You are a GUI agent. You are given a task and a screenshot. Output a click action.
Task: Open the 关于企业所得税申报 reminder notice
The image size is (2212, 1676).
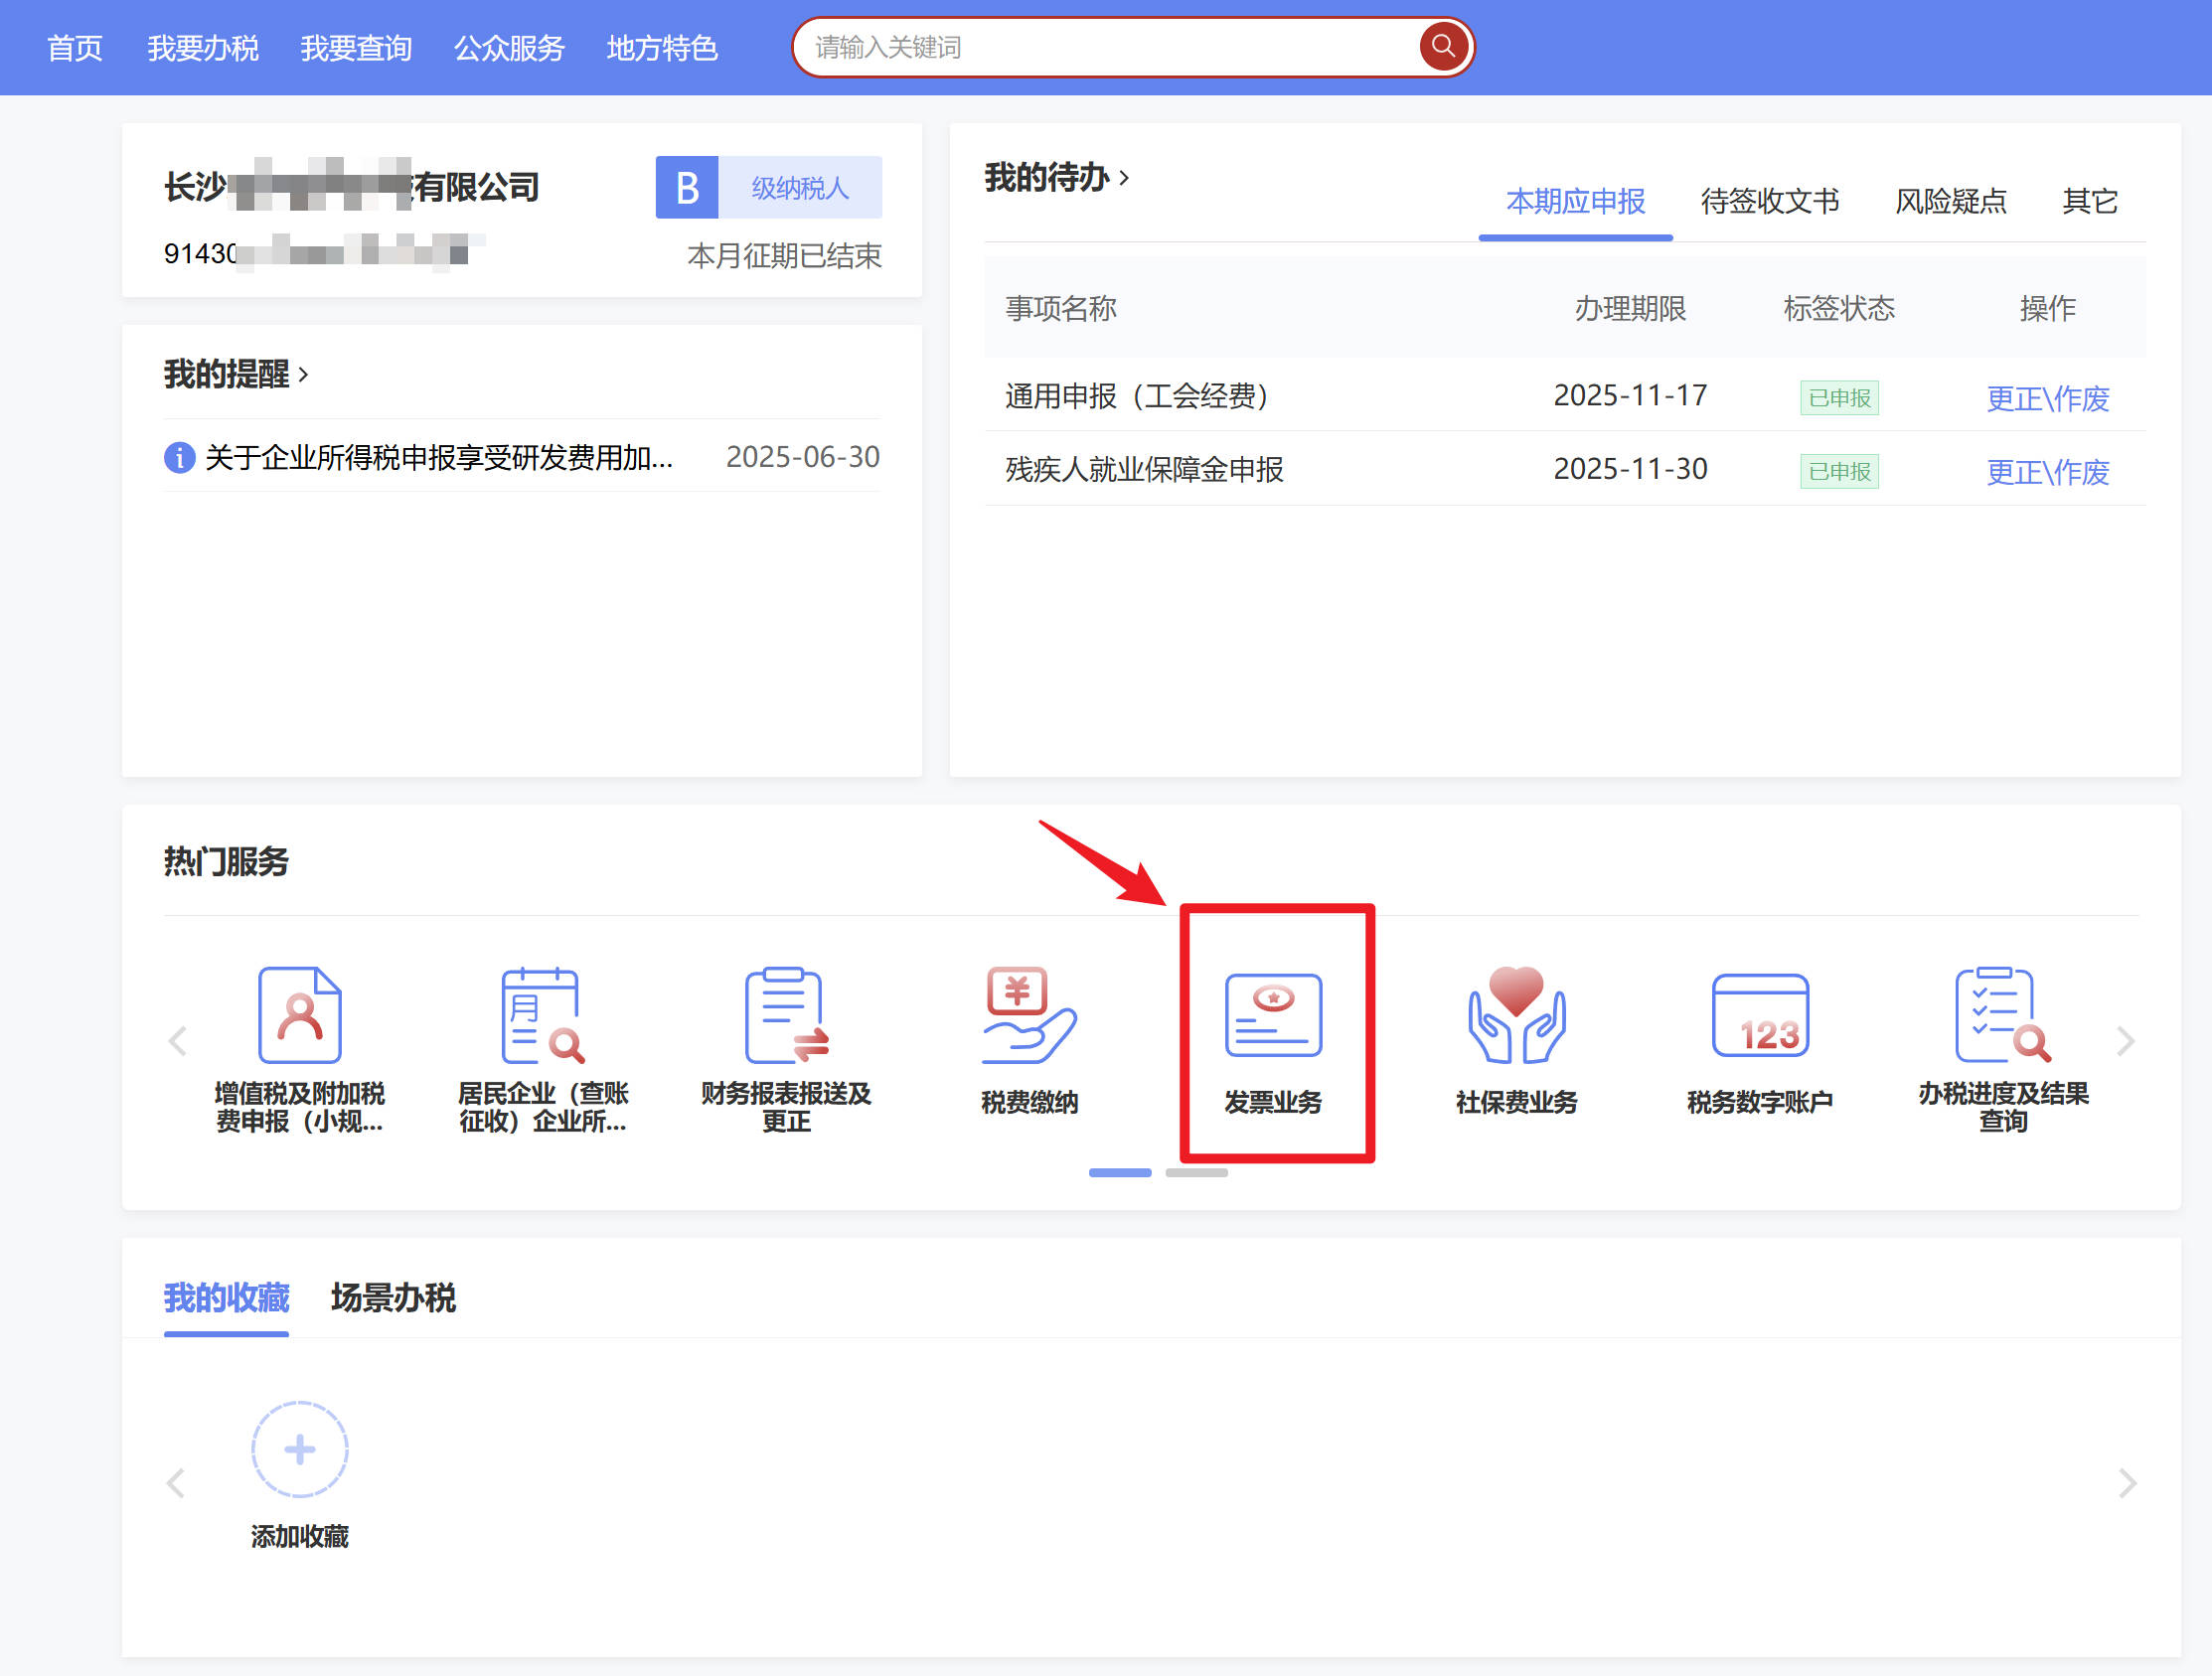click(x=438, y=458)
